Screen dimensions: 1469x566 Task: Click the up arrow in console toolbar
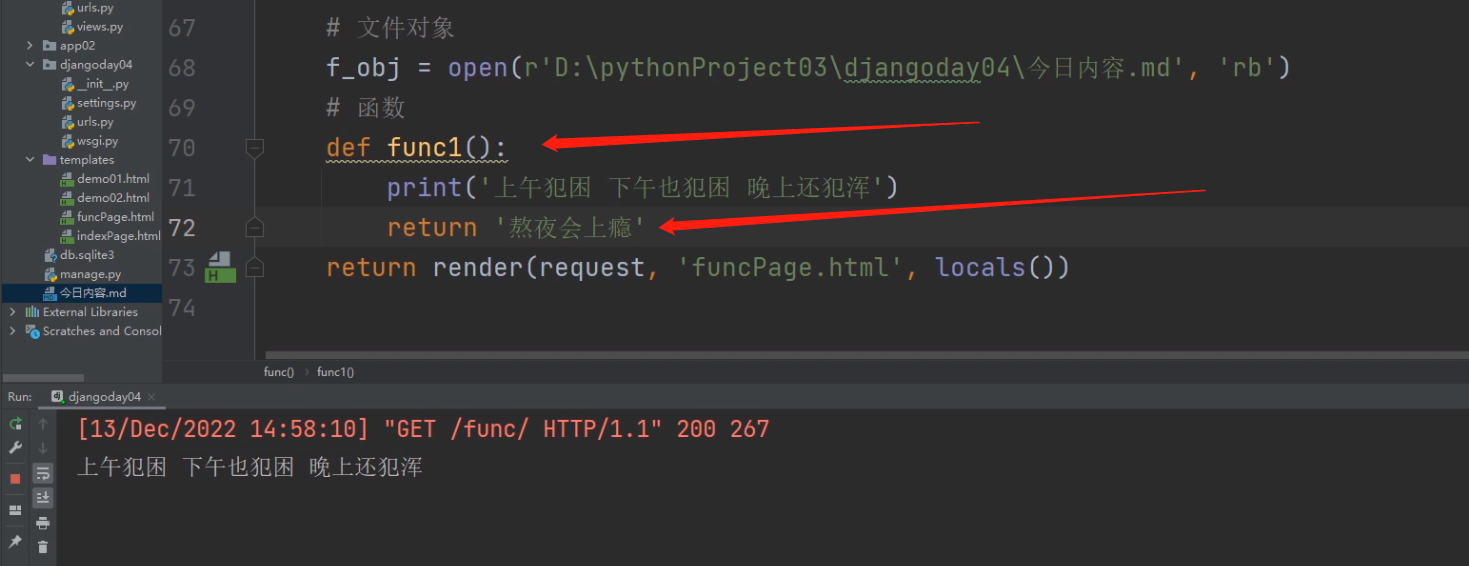coord(43,424)
